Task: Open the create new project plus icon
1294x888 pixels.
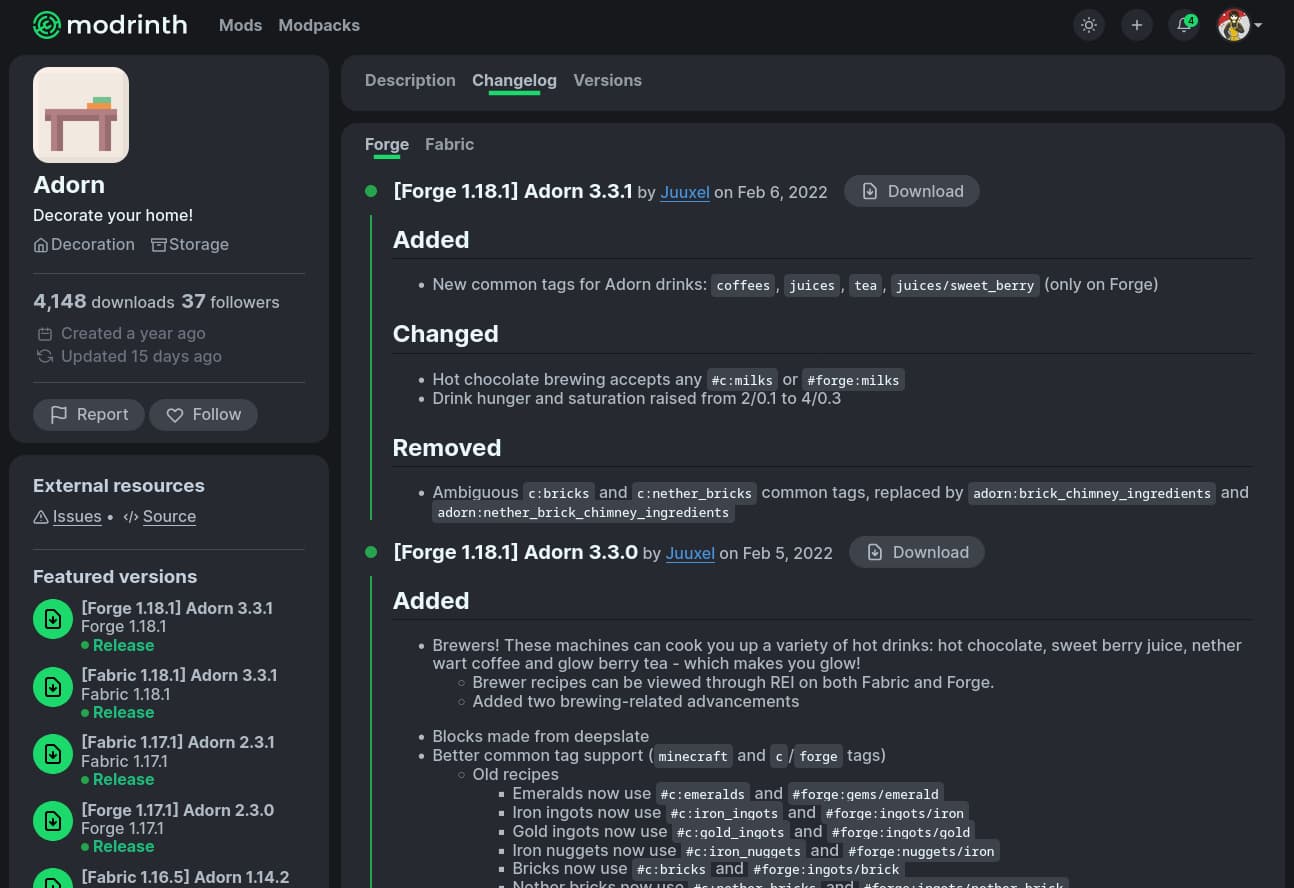Action: (1136, 25)
